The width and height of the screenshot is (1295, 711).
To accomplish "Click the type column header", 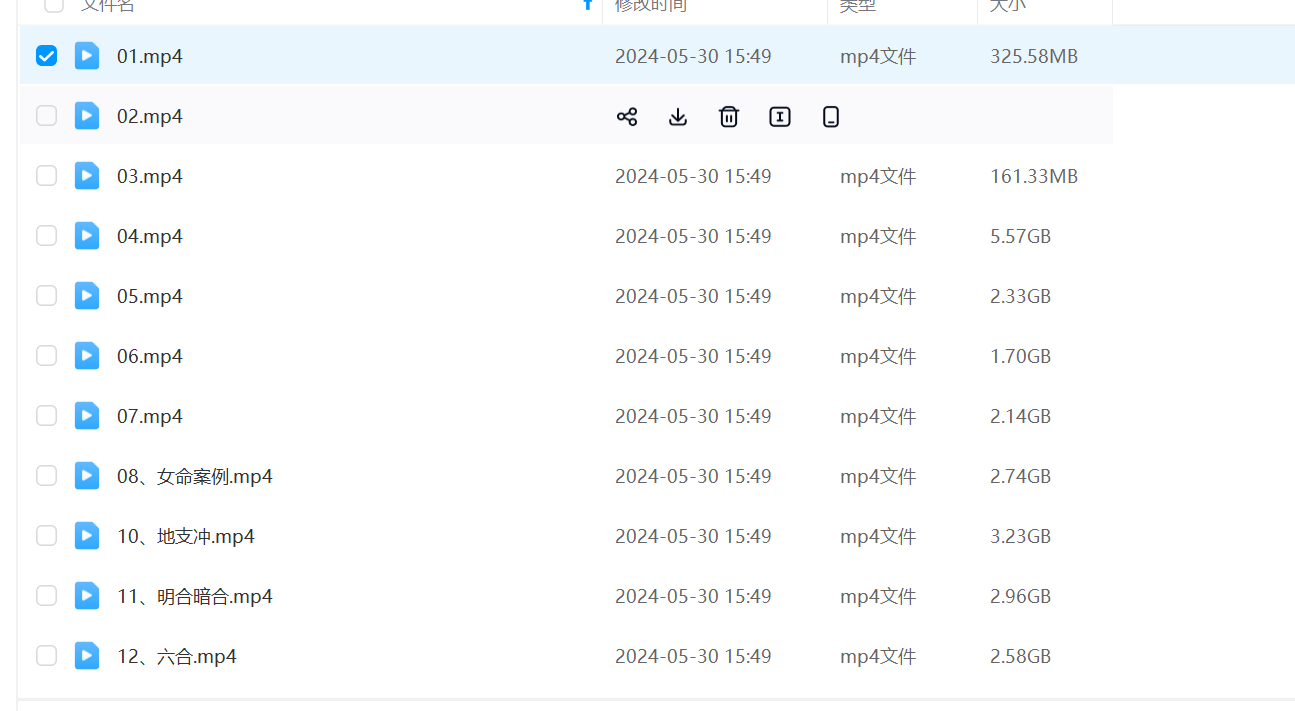I will coord(857,5).
